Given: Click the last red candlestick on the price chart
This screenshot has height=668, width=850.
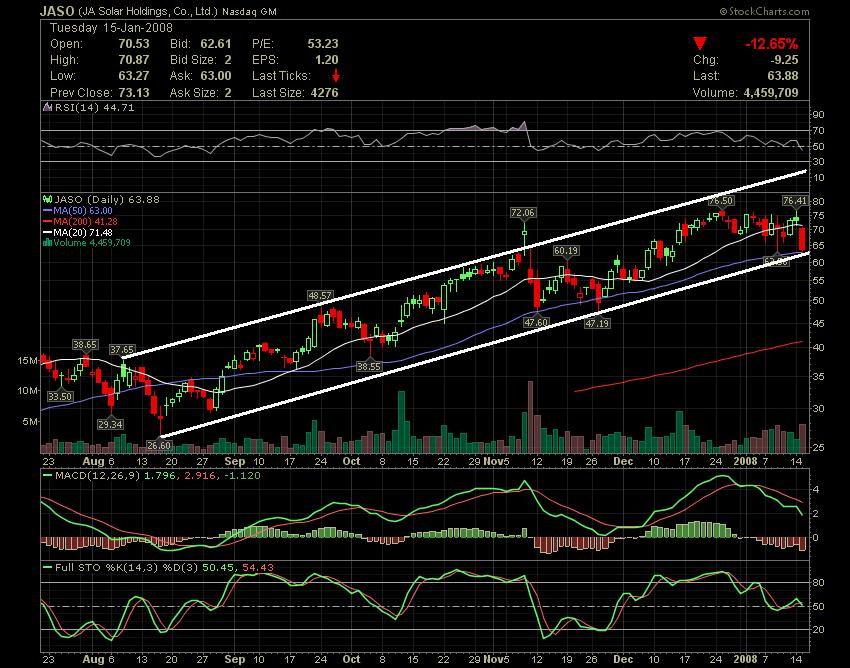Looking at the screenshot, I should [x=802, y=239].
